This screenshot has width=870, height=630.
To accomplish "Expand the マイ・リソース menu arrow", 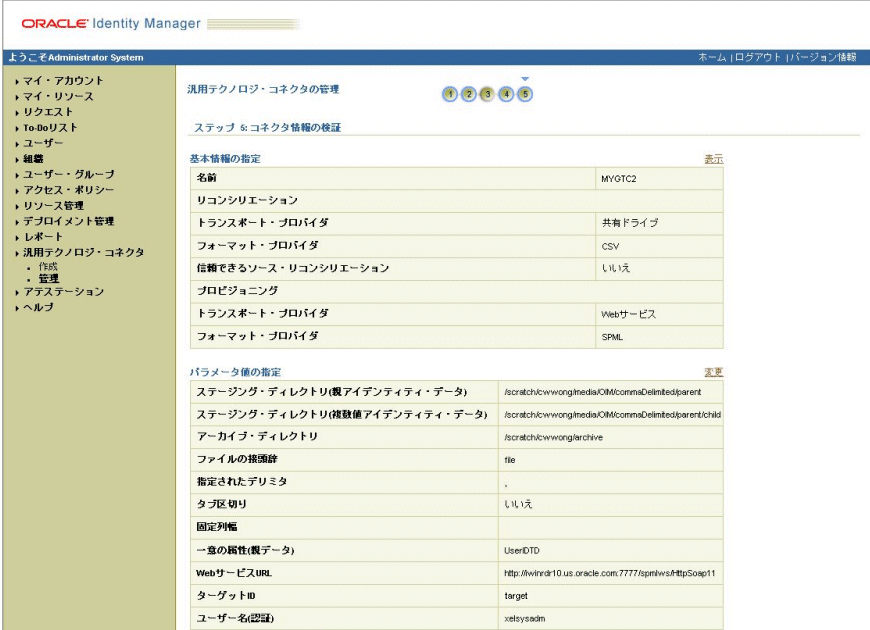I will point(17,97).
